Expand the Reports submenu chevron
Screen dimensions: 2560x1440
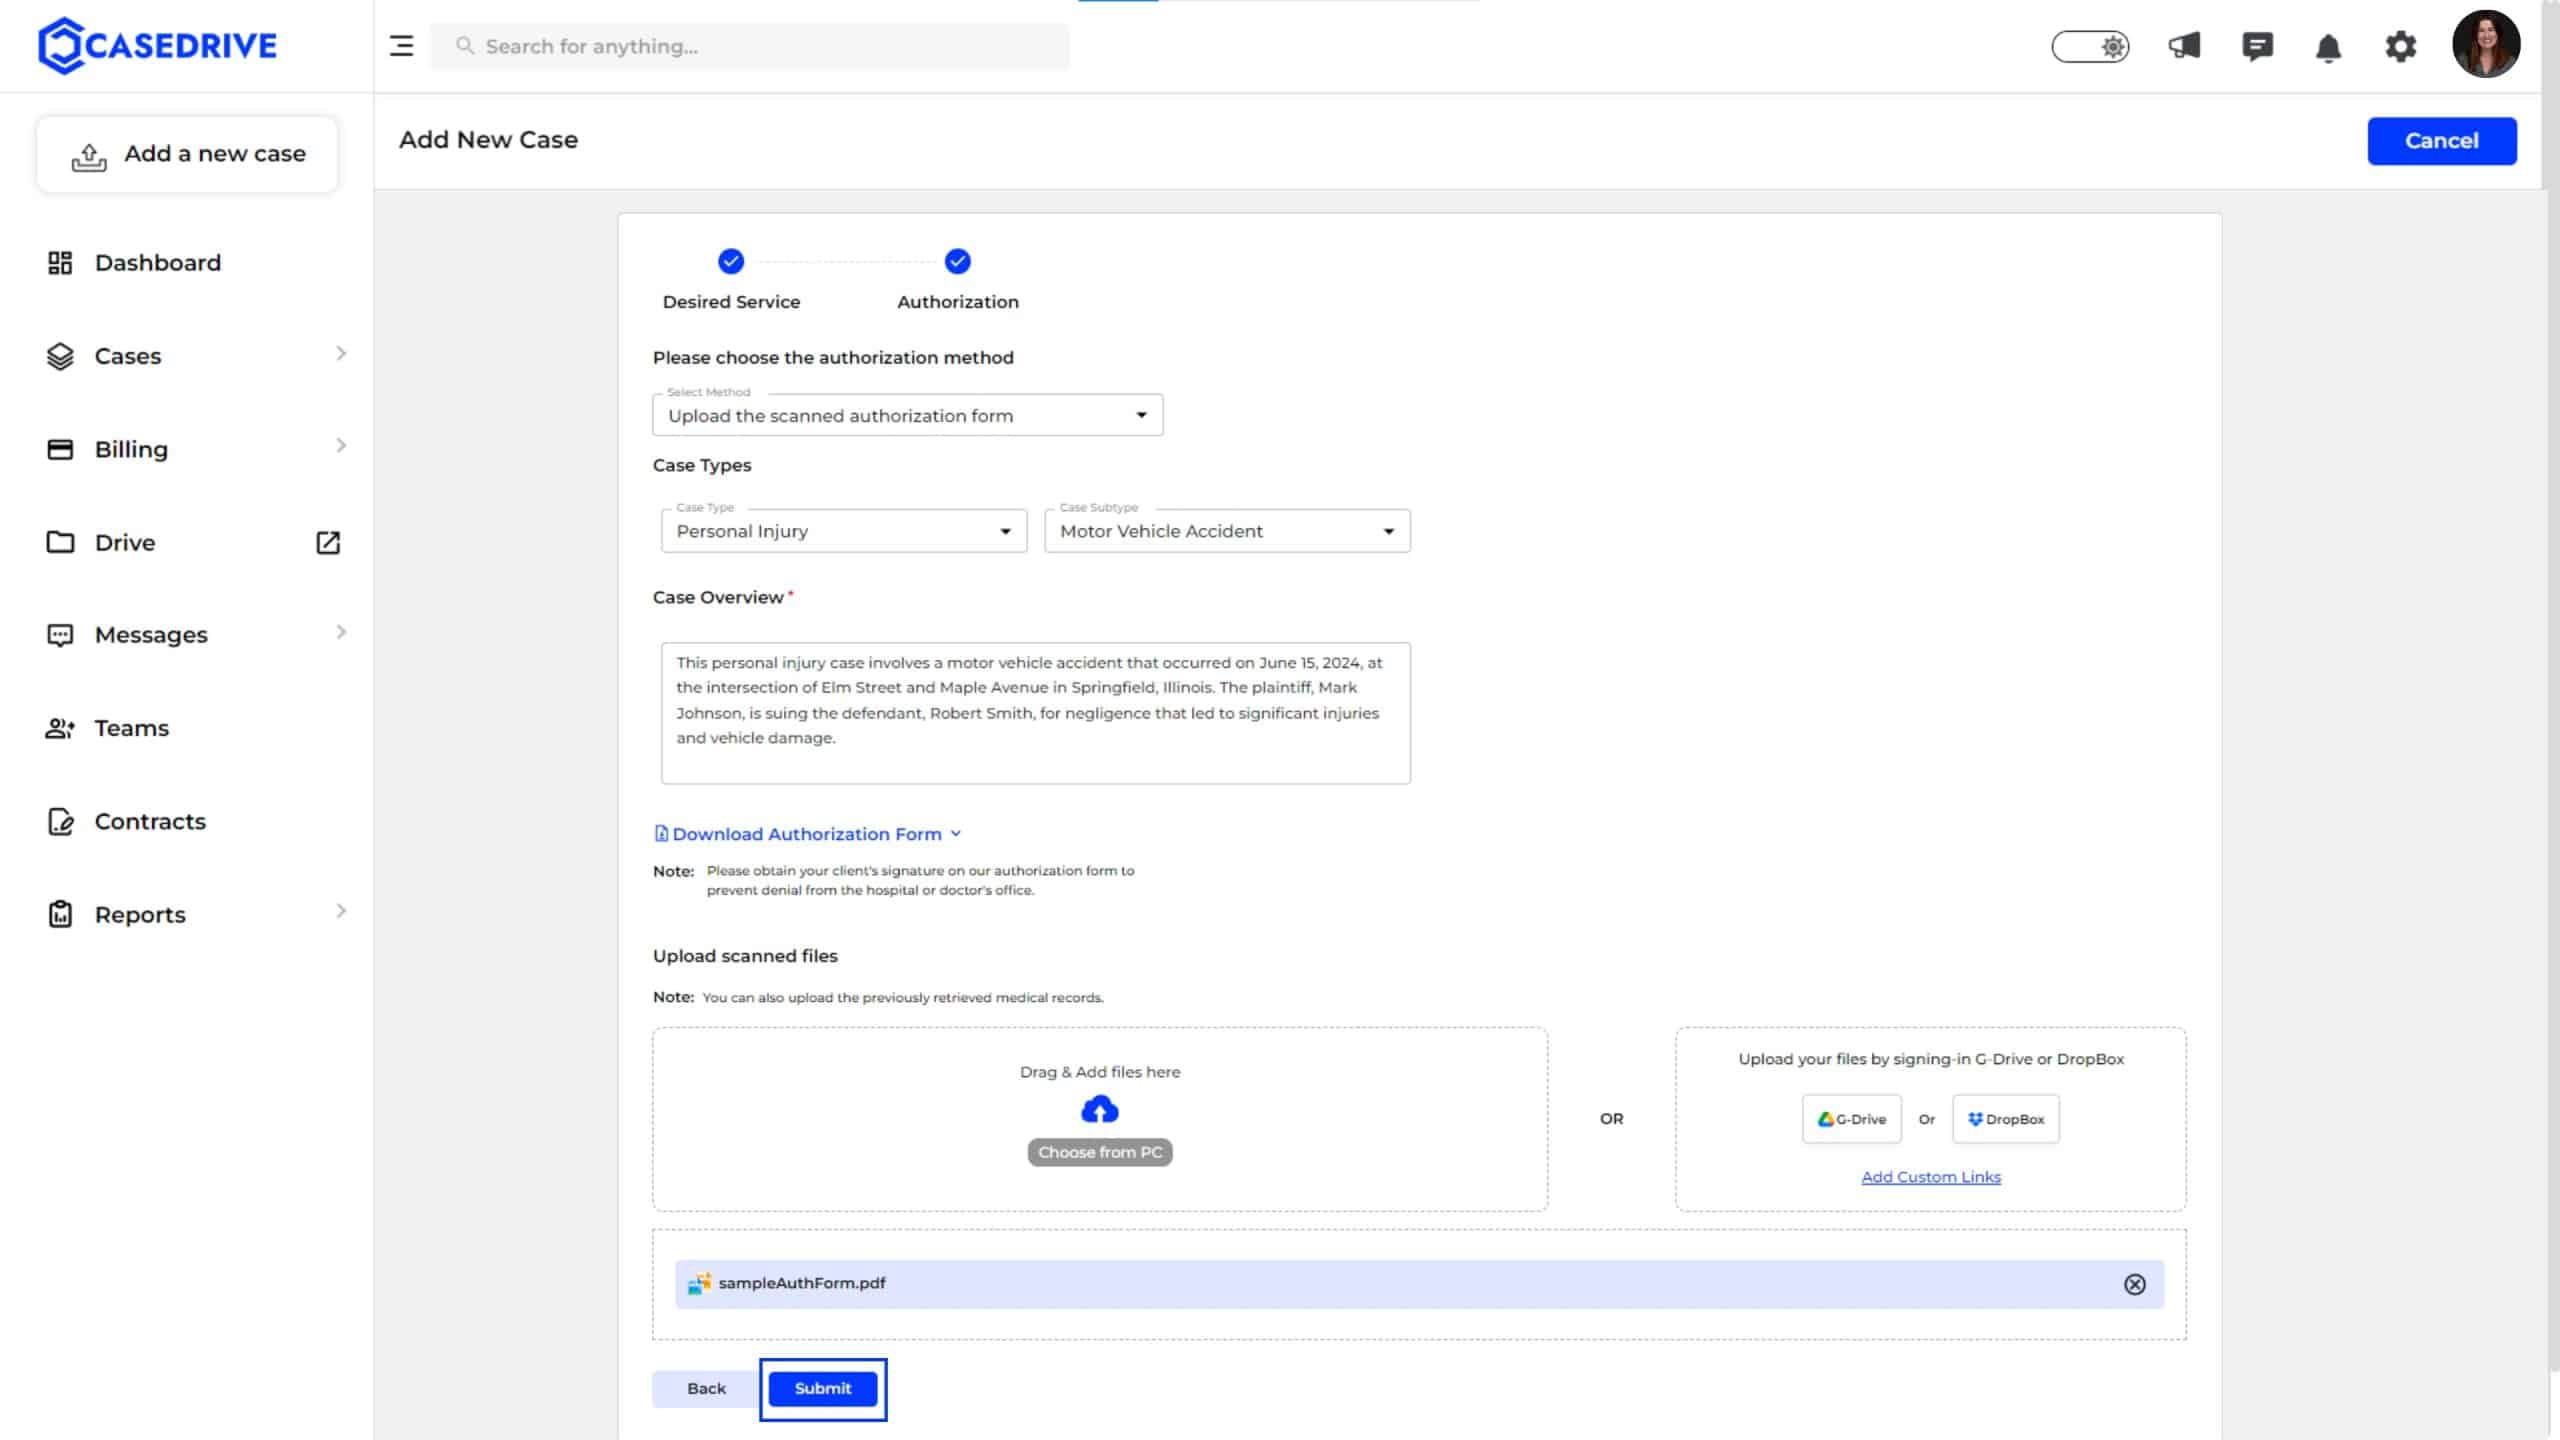[x=341, y=911]
